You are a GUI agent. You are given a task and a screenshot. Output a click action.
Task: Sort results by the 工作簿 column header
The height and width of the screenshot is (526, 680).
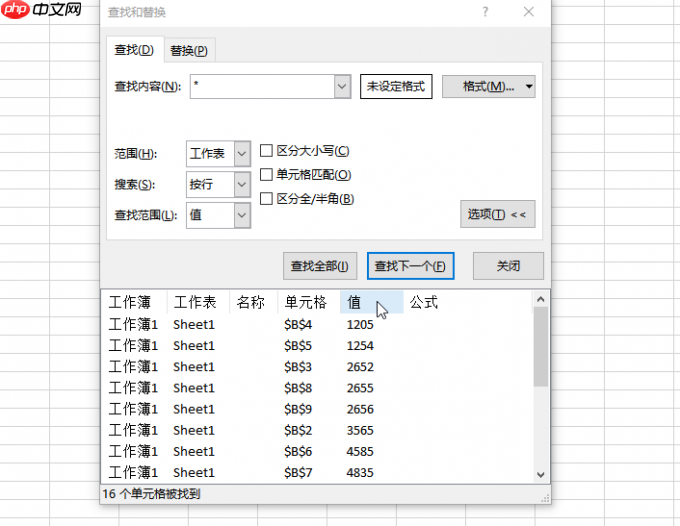(134, 302)
